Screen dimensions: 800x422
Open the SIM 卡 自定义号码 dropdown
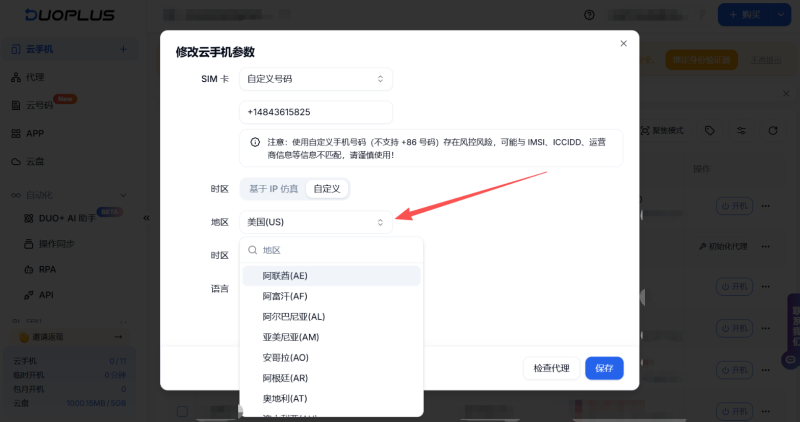coord(315,79)
